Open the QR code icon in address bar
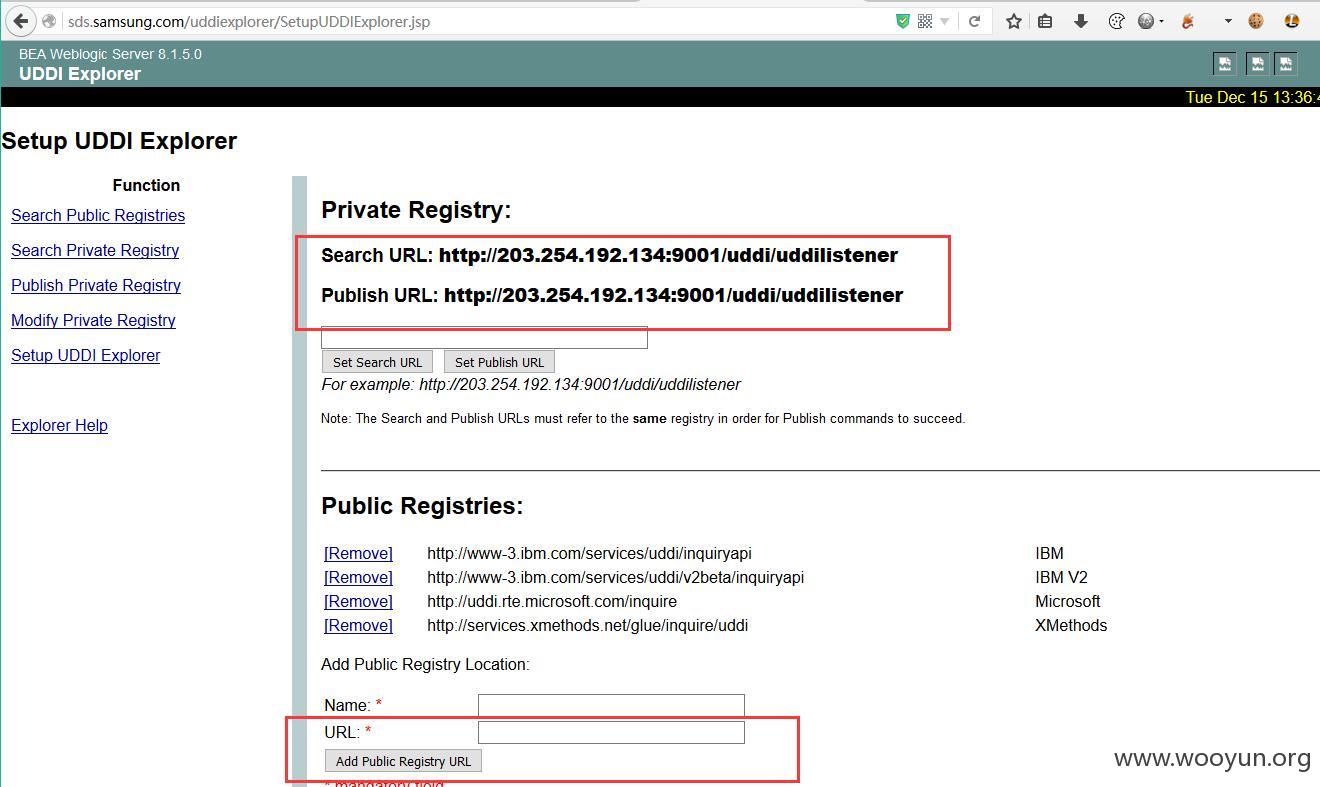Screen dimensions: 1320x787 pos(925,21)
